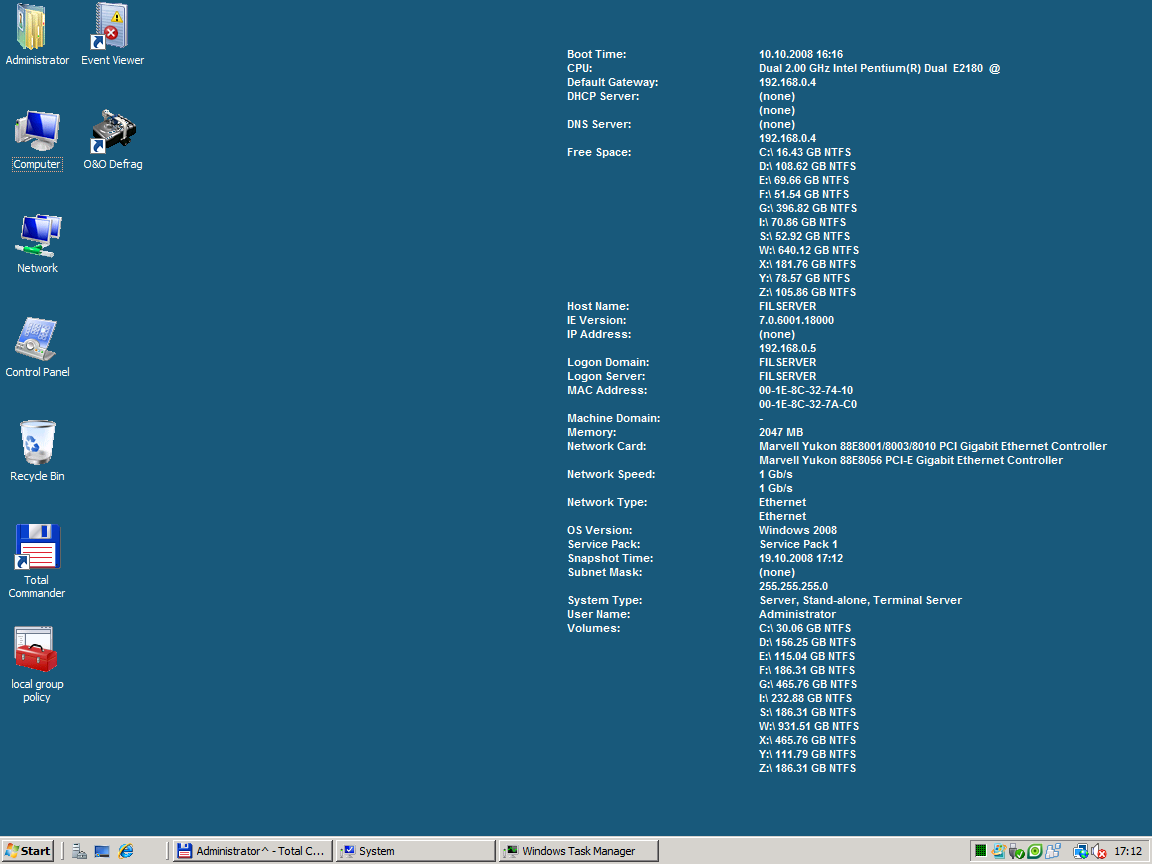Select the local group policy icon

point(37,665)
